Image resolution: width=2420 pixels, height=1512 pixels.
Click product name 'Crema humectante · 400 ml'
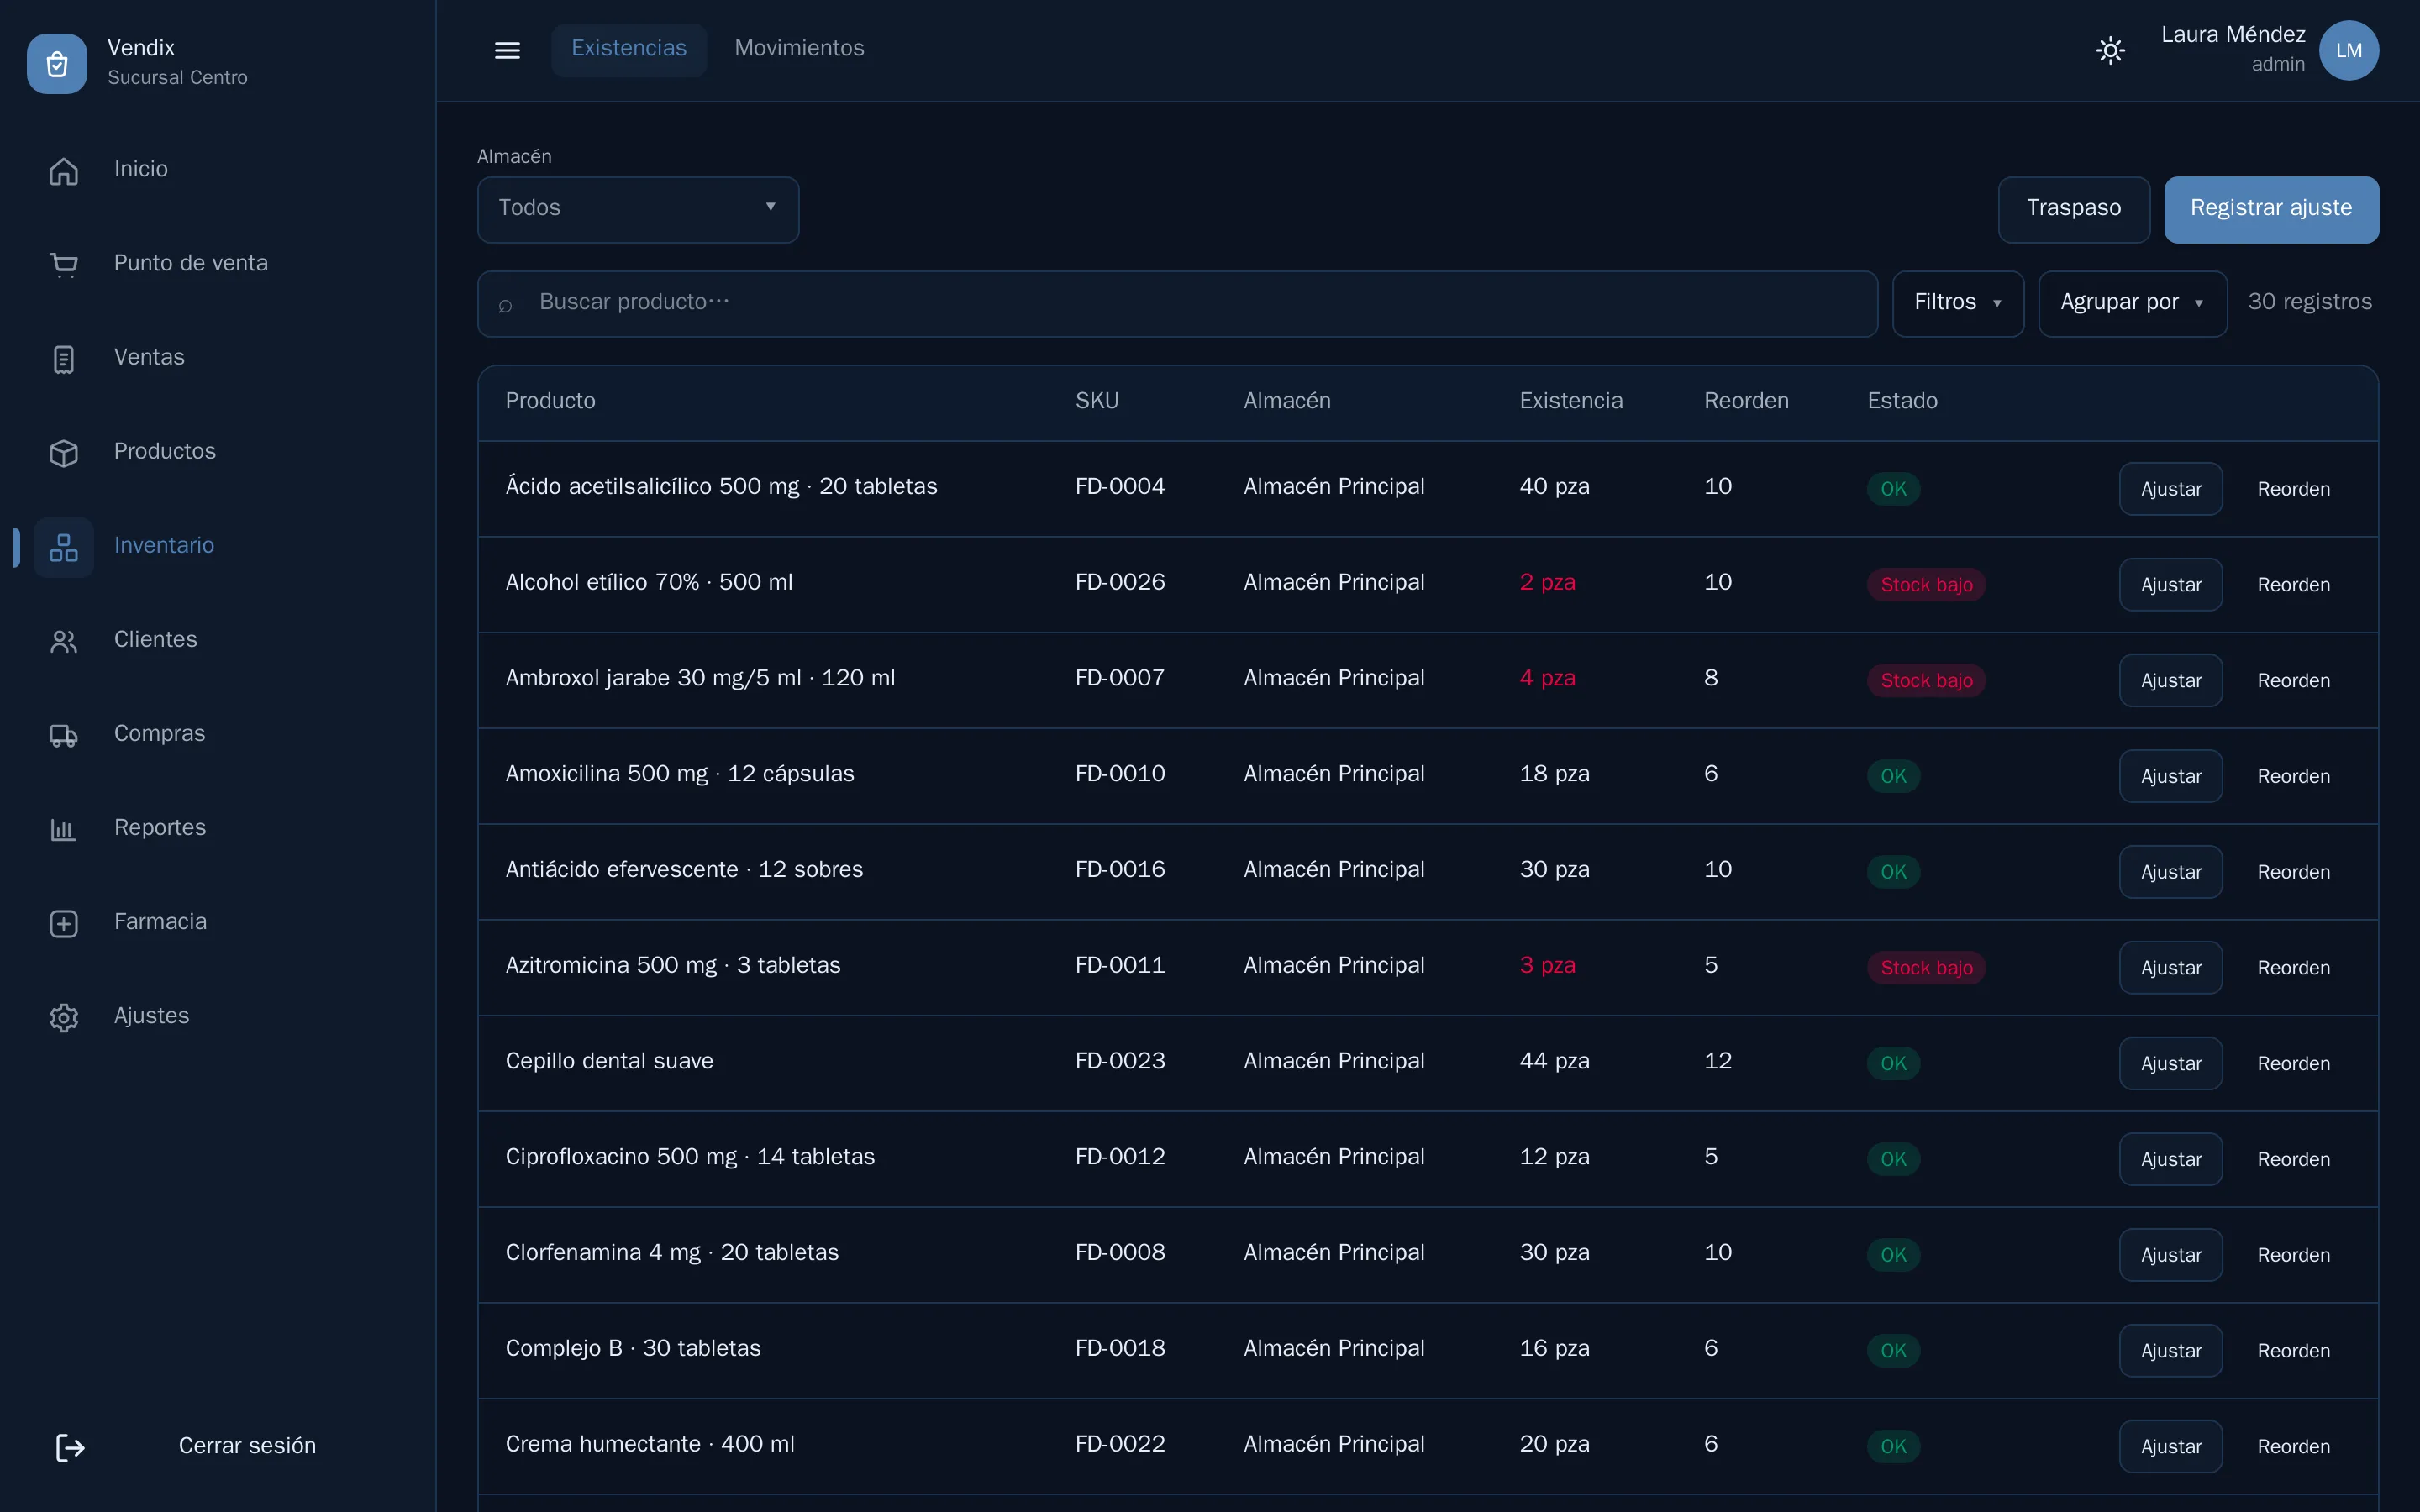(x=650, y=1444)
